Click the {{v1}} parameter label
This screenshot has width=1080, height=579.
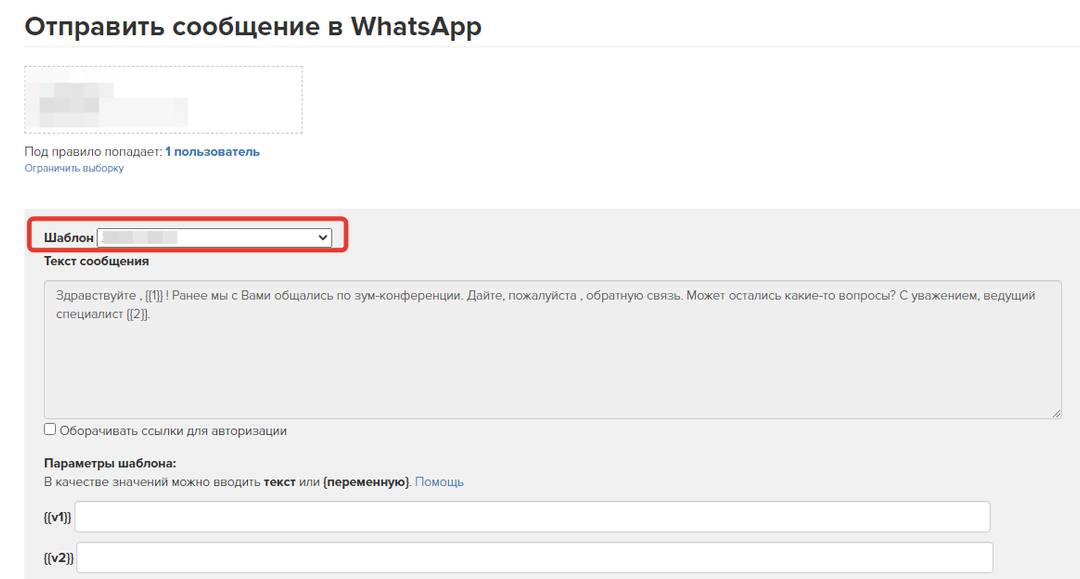click(x=58, y=518)
